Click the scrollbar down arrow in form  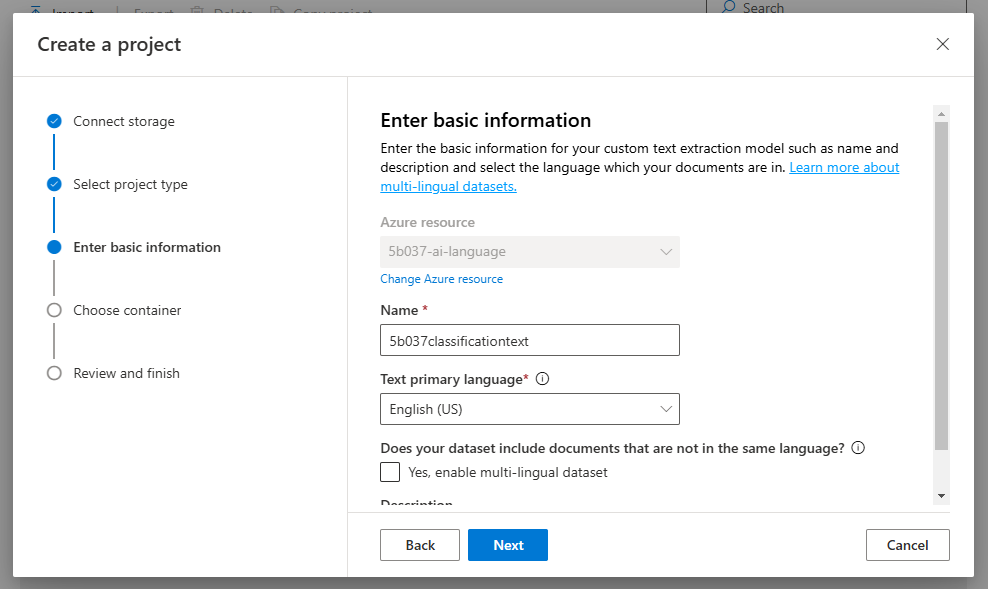click(x=941, y=496)
